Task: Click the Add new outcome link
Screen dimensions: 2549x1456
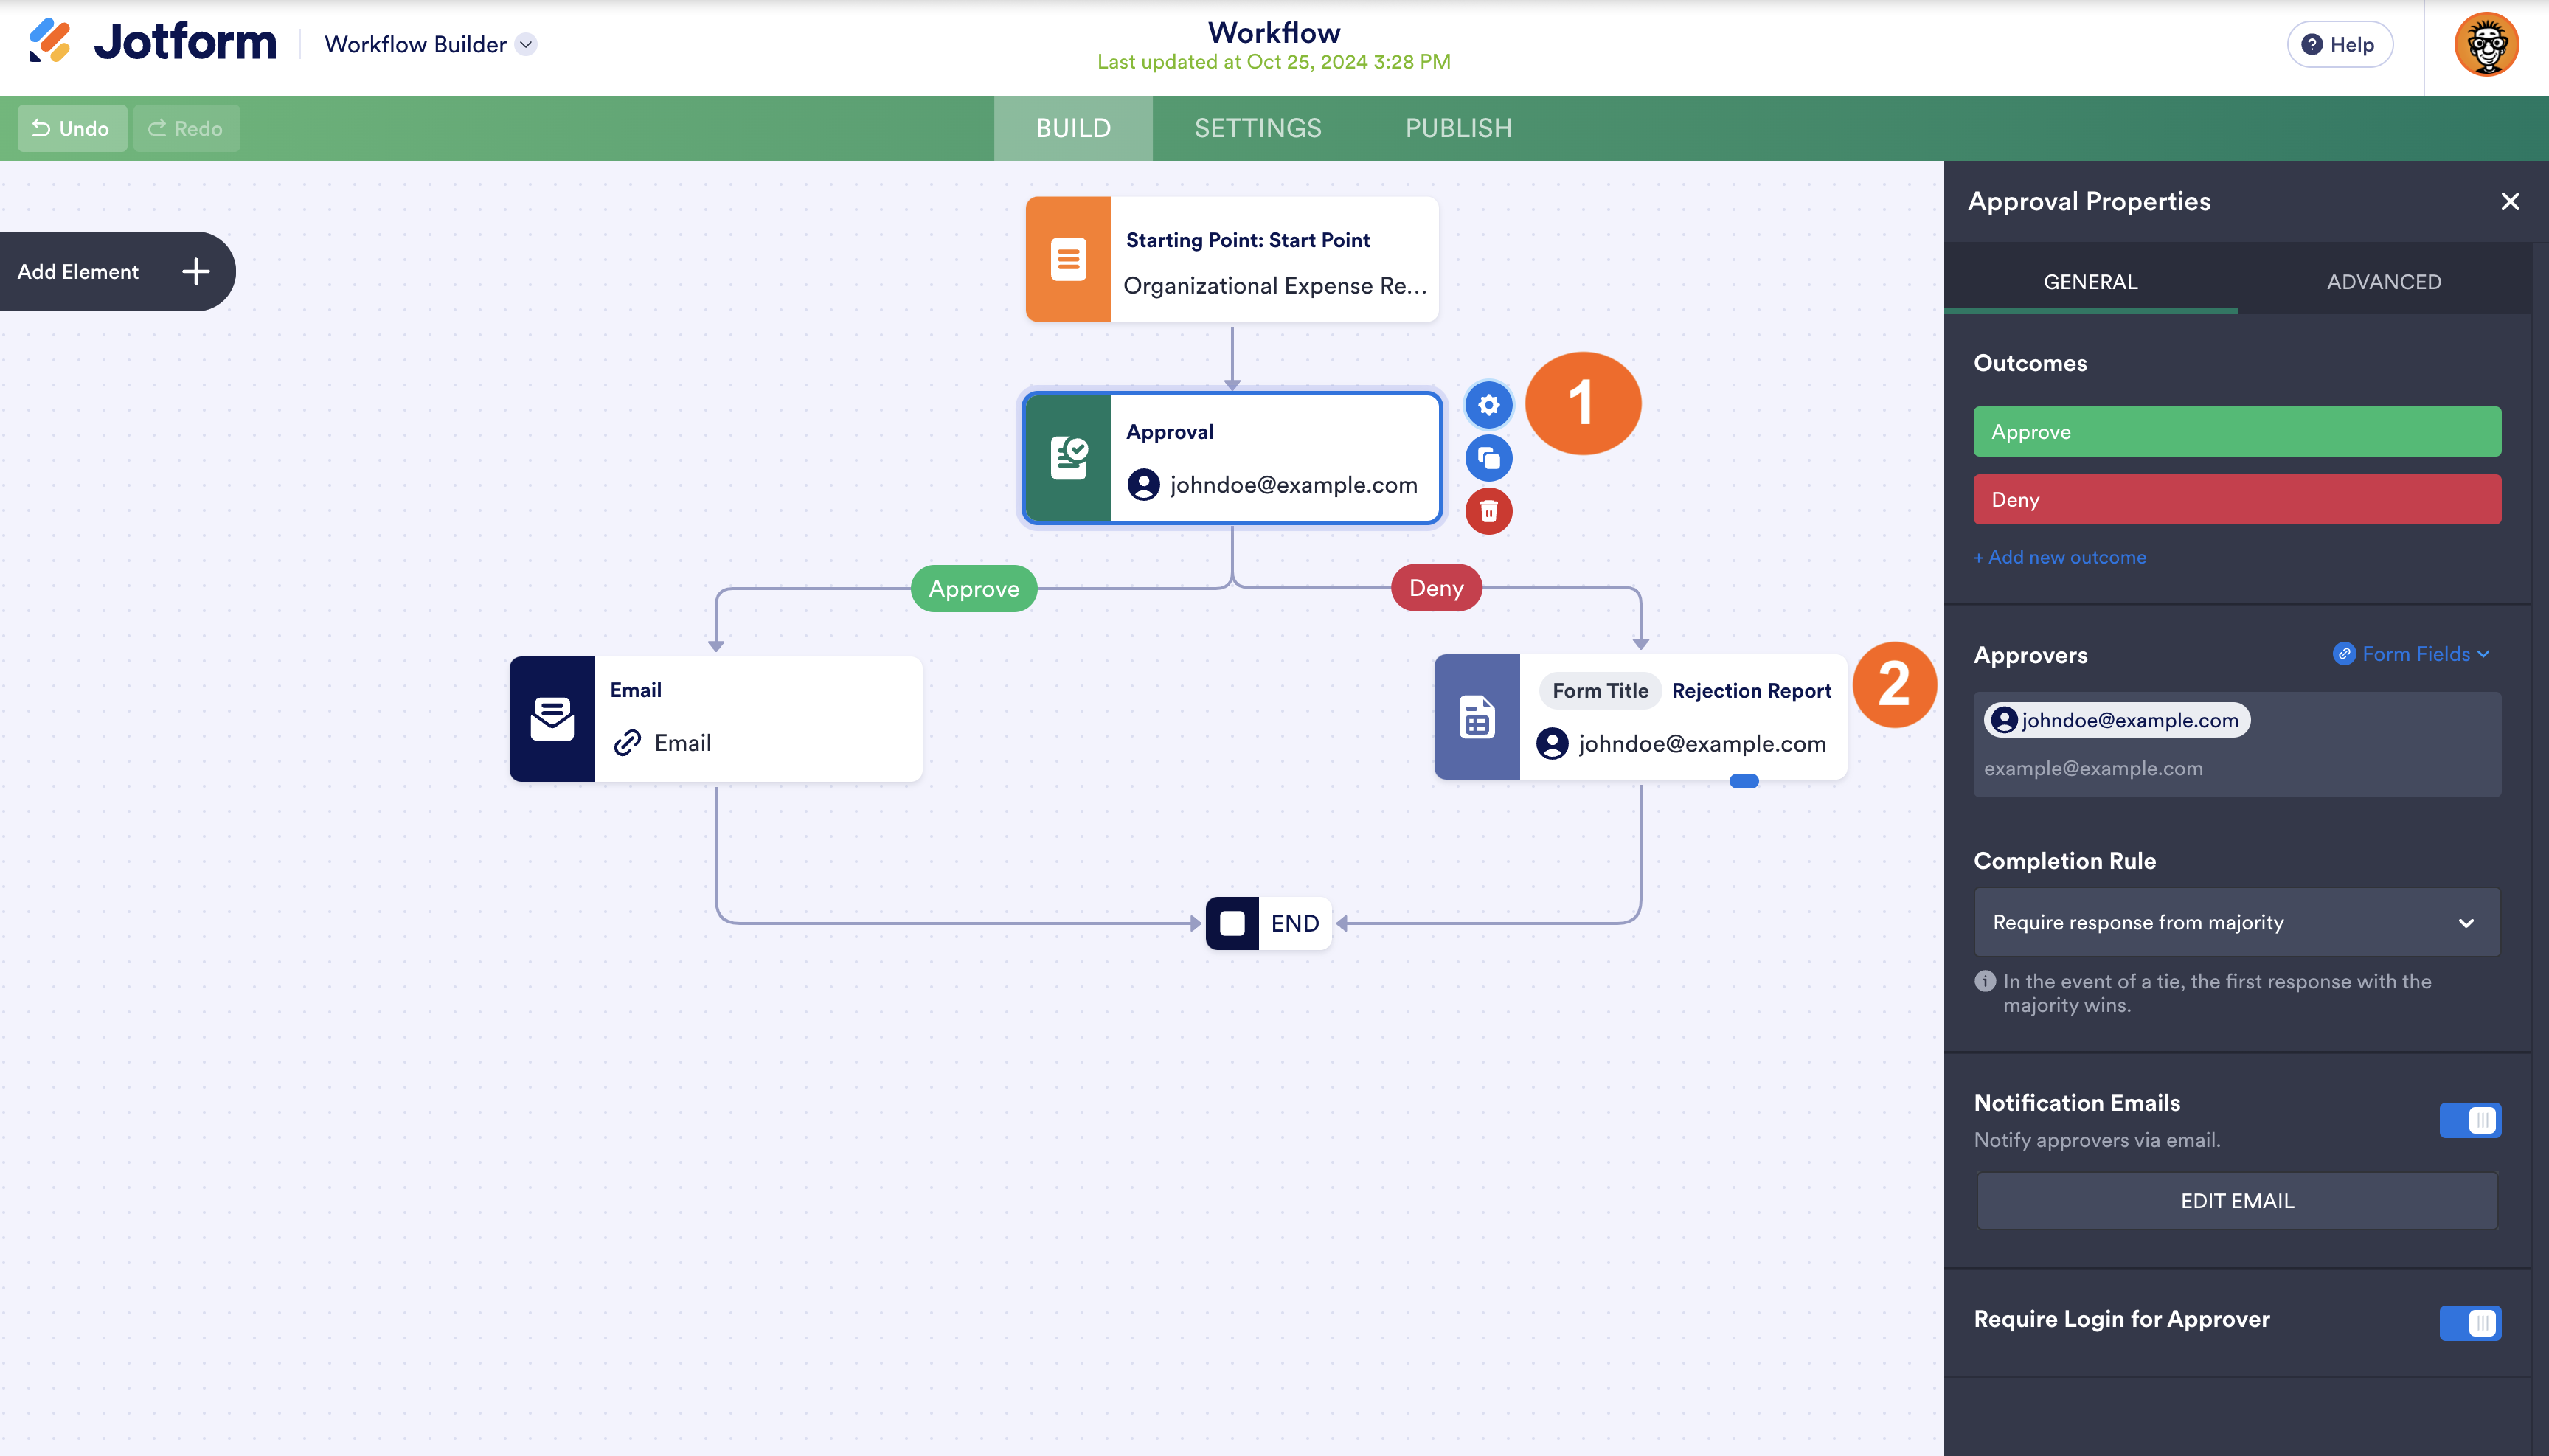Action: [x=2059, y=557]
